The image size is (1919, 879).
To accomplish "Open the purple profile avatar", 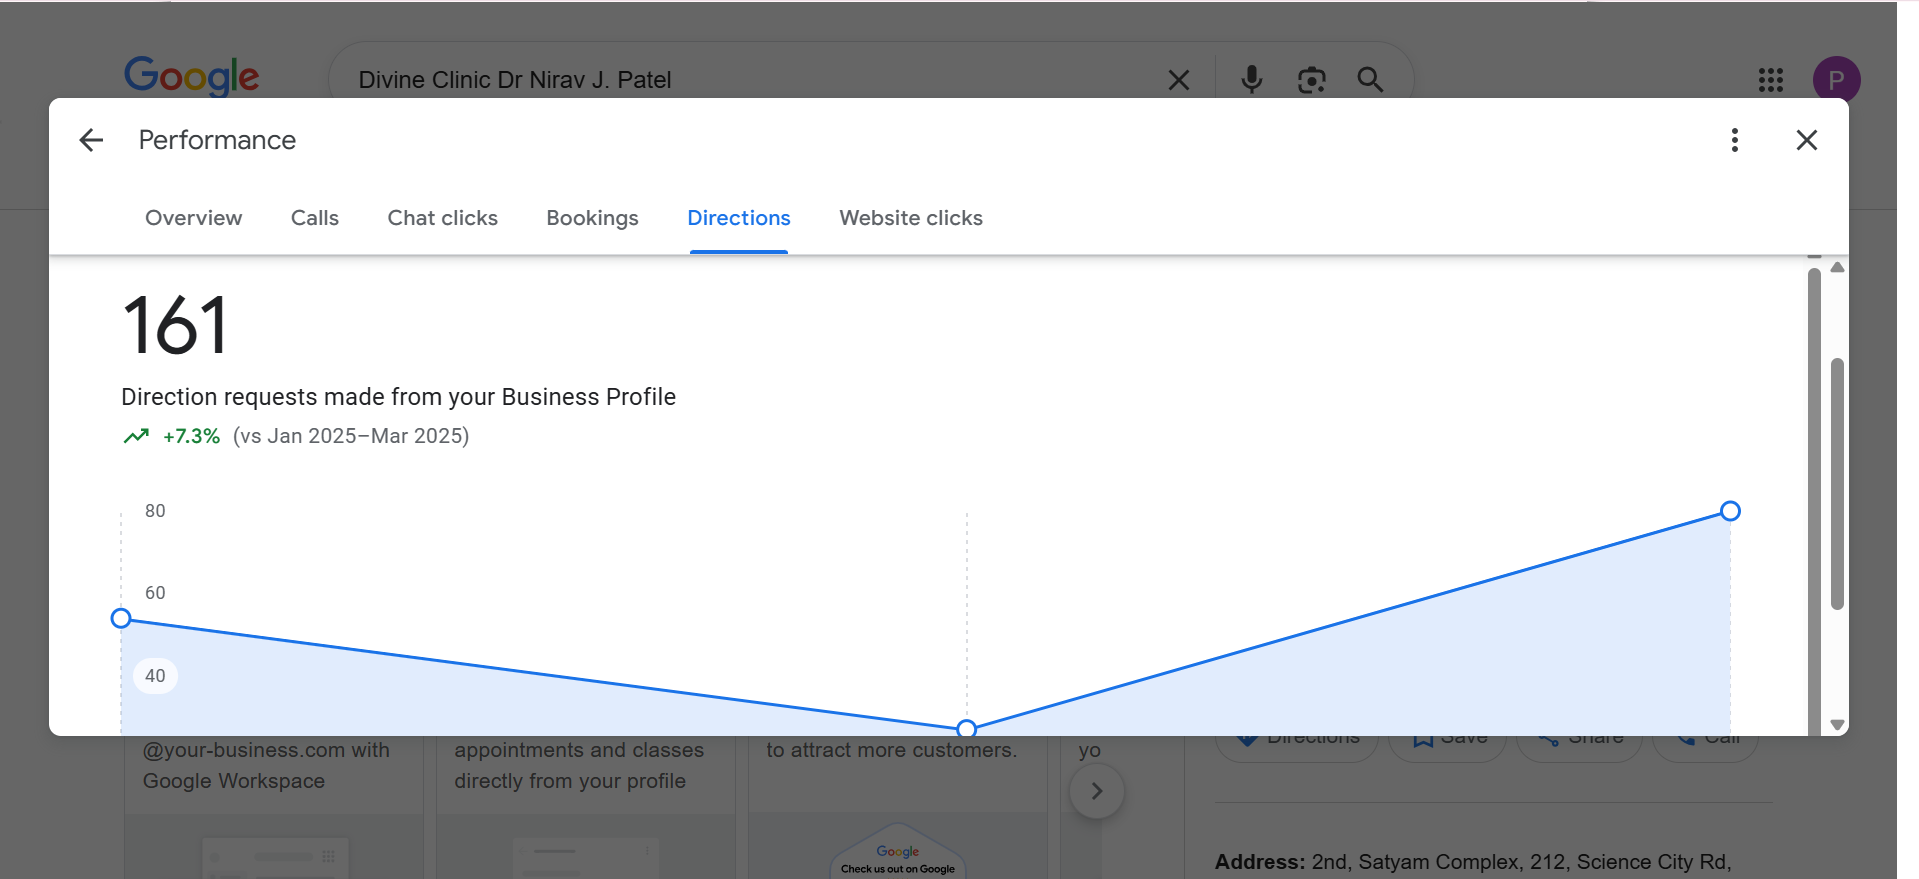I will click(1836, 80).
